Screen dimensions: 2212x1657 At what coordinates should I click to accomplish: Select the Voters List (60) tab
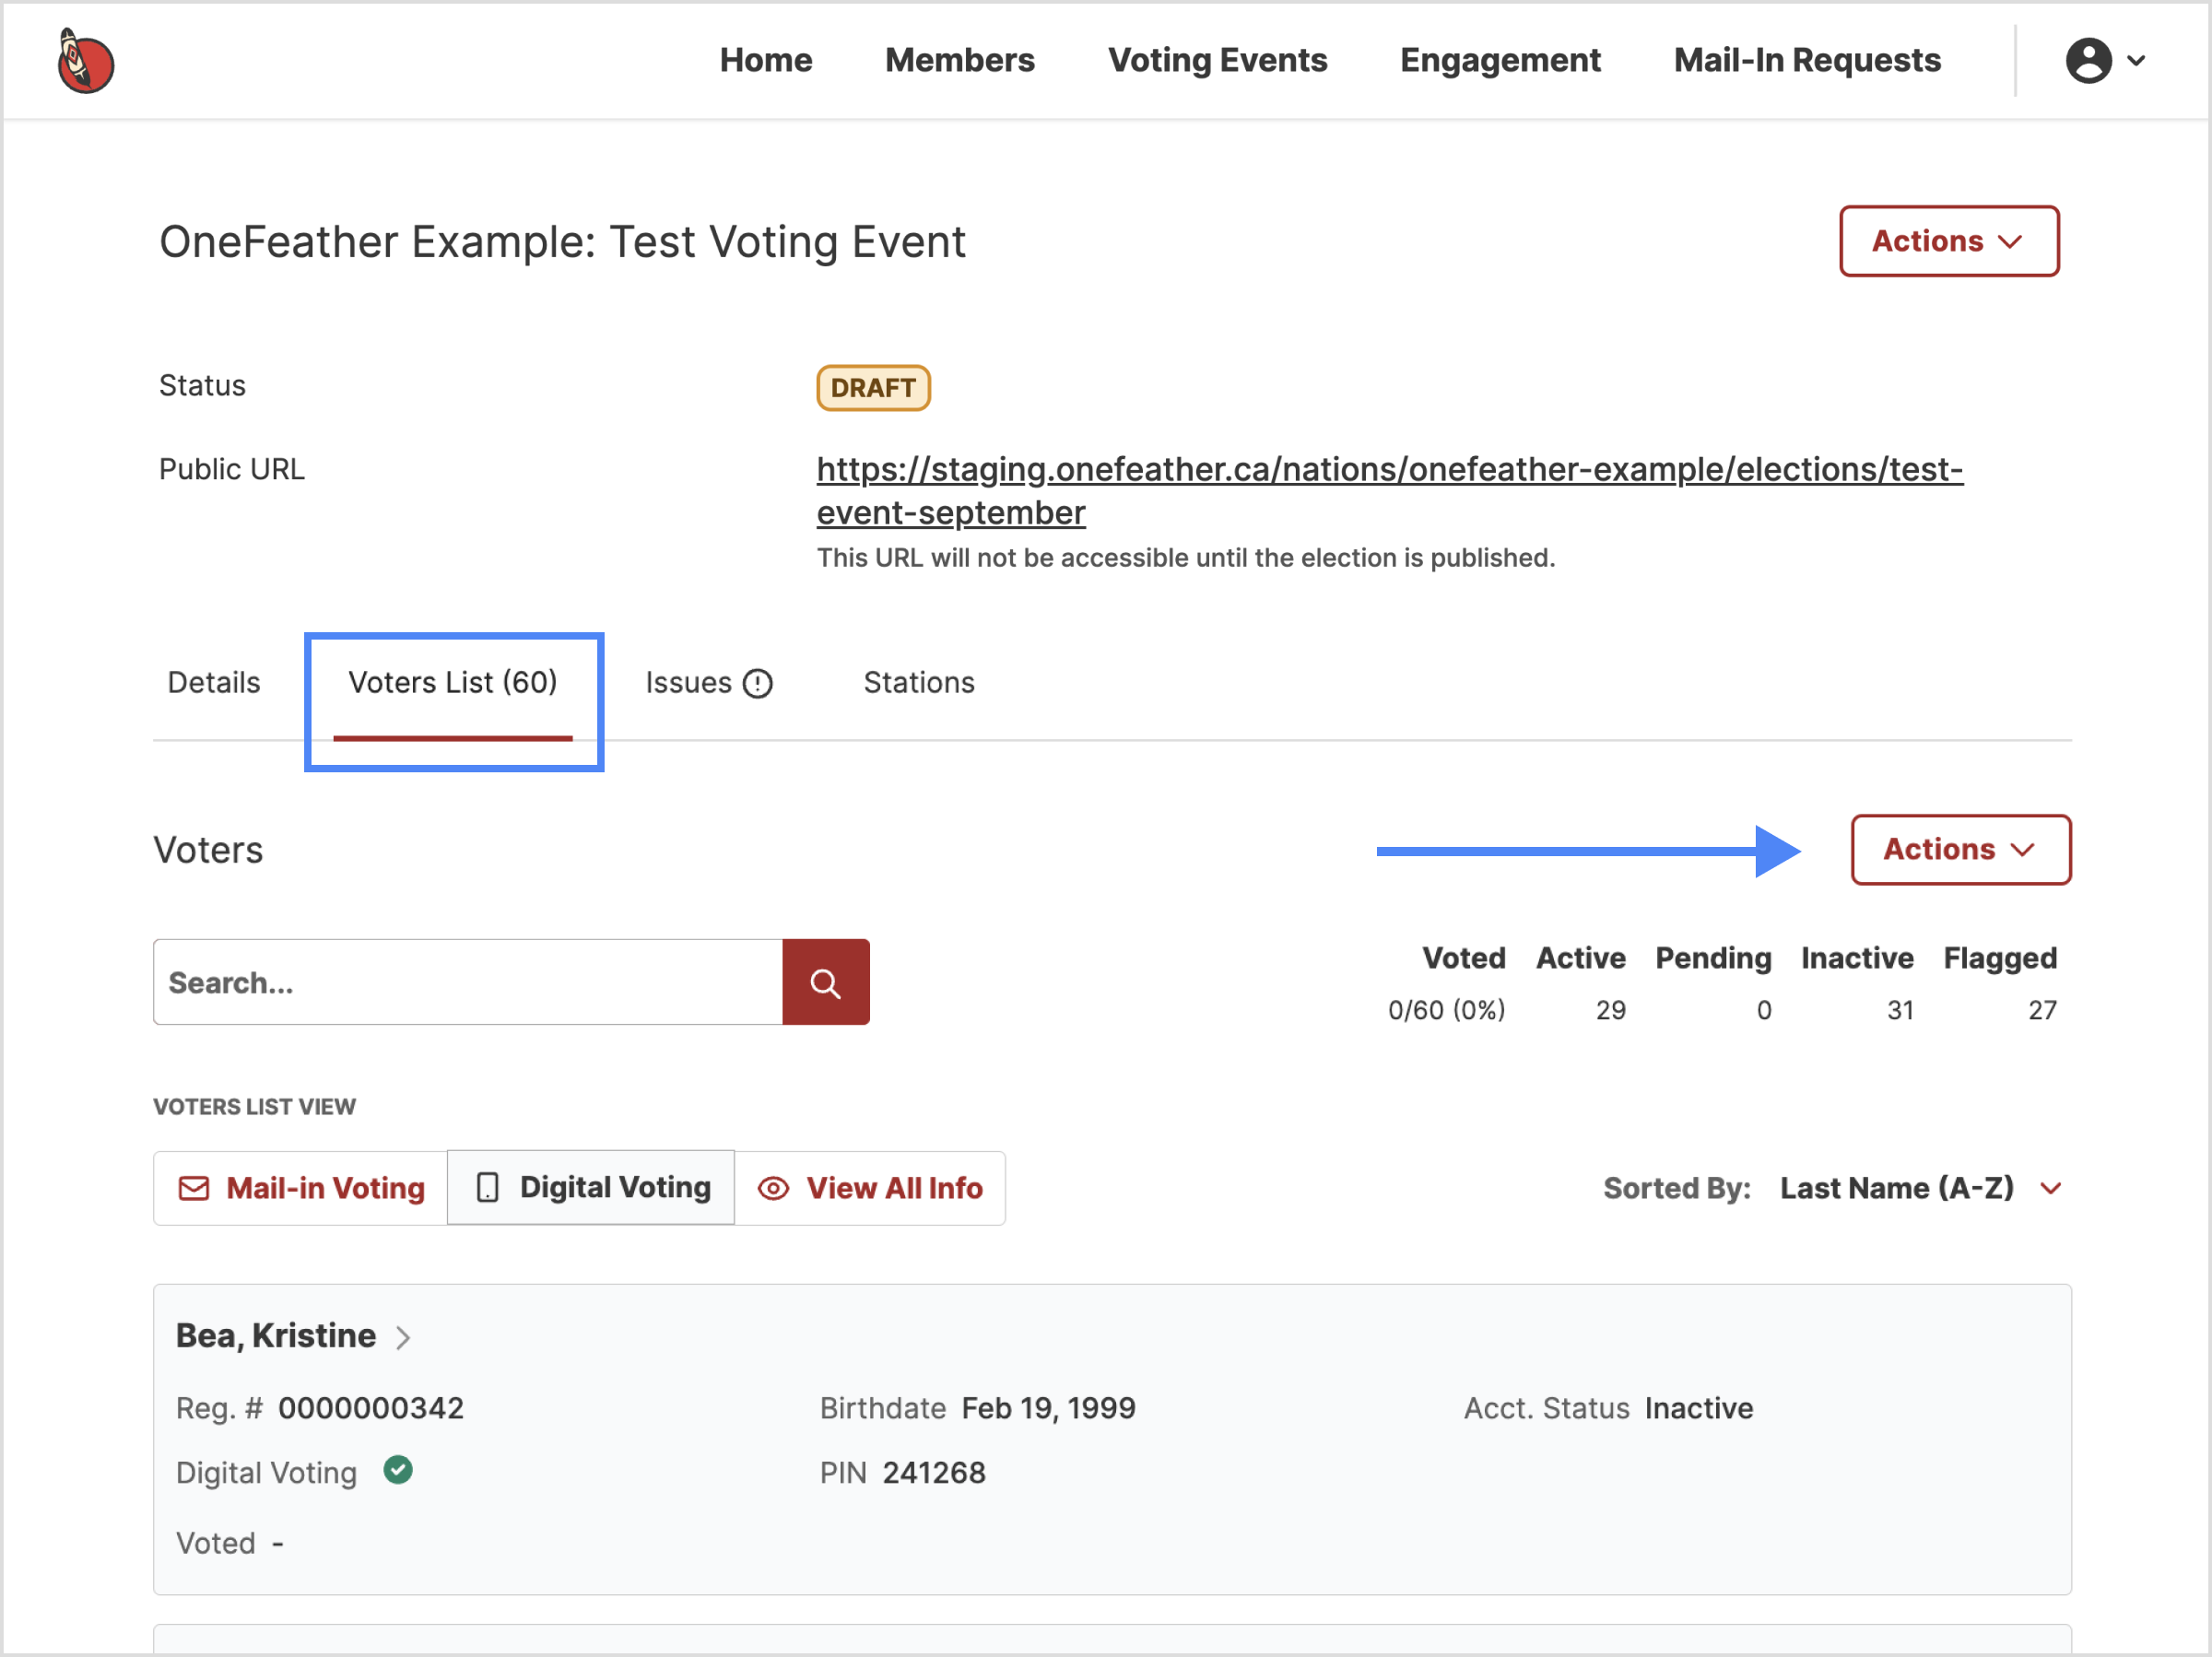453,682
